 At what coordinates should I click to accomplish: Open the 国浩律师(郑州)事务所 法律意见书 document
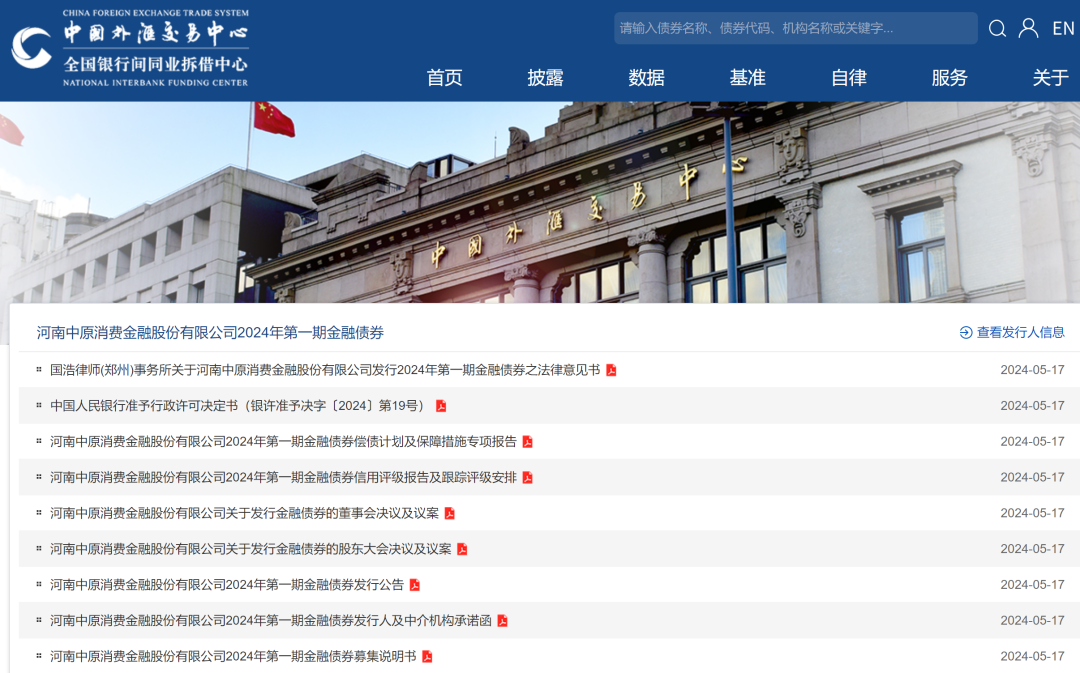tap(324, 370)
